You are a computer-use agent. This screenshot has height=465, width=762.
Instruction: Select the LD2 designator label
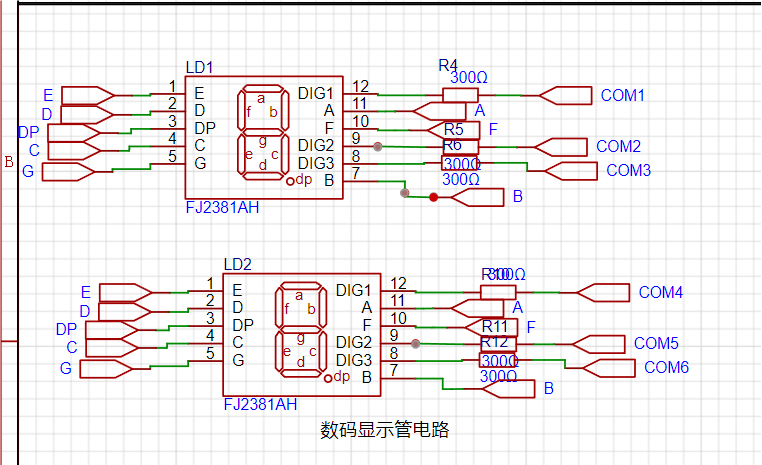coord(238,264)
